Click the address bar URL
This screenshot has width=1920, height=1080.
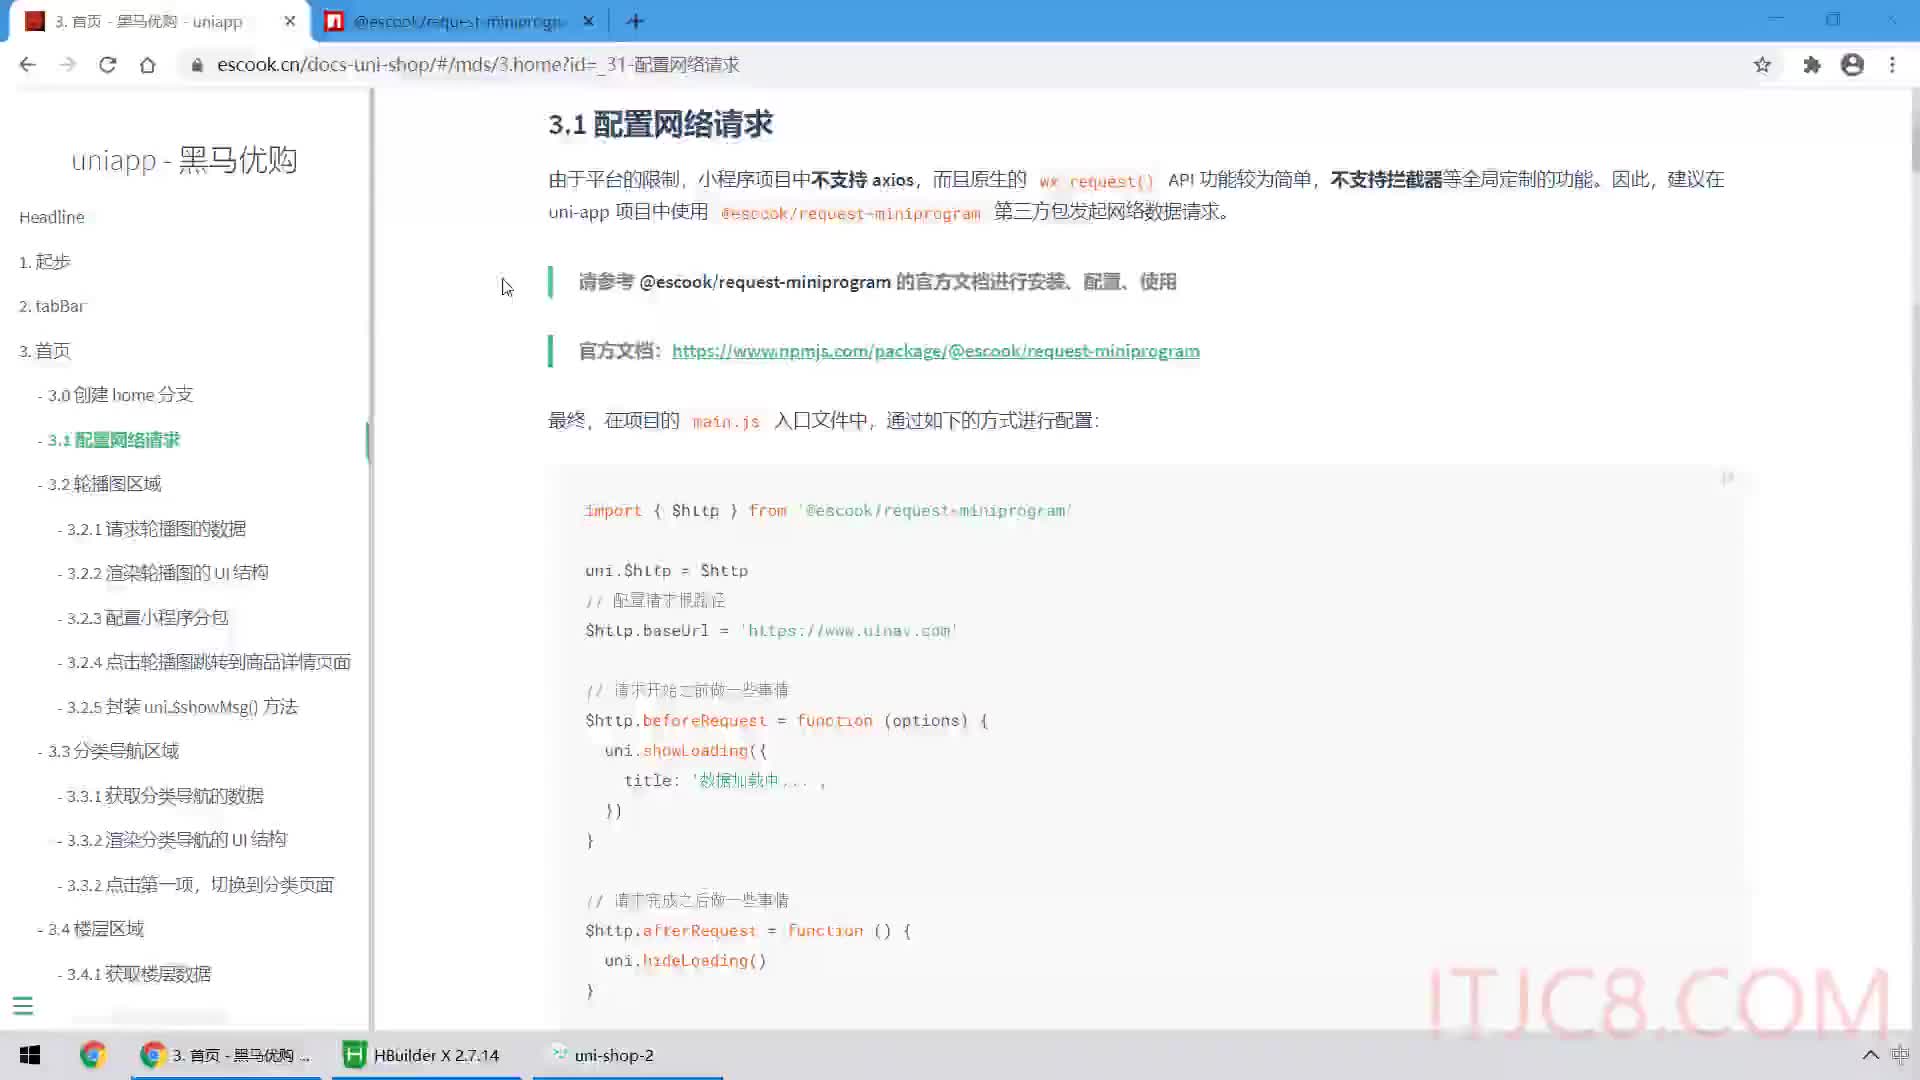point(478,65)
